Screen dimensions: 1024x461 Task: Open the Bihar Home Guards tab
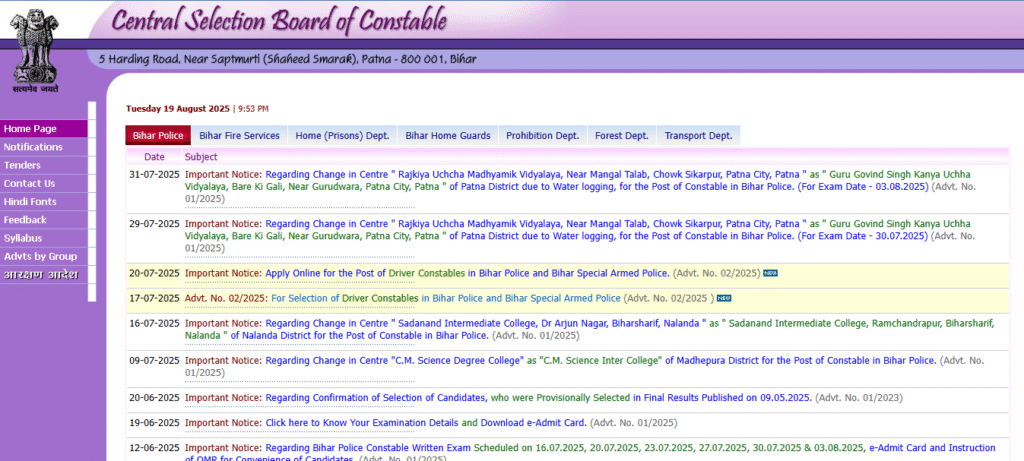click(x=448, y=136)
